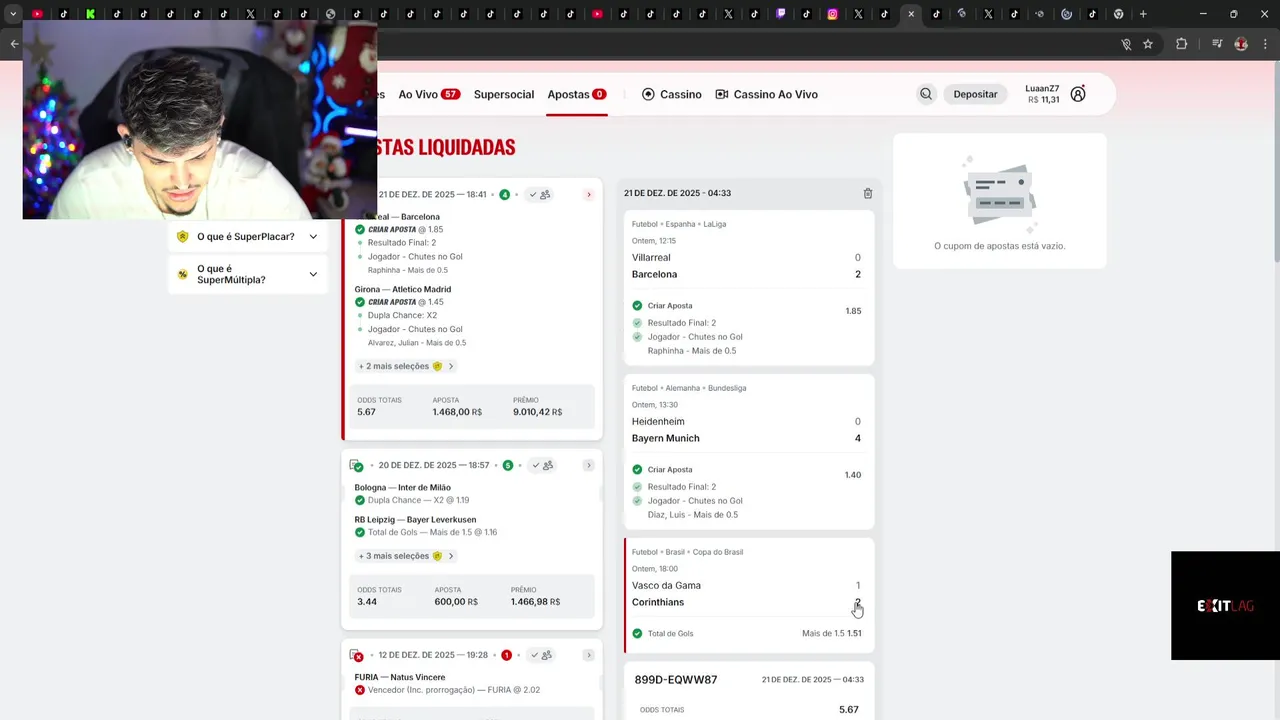Click 'Diaz, Luis - Mais de 0.5' selection
The height and width of the screenshot is (720, 1280).
point(693,515)
